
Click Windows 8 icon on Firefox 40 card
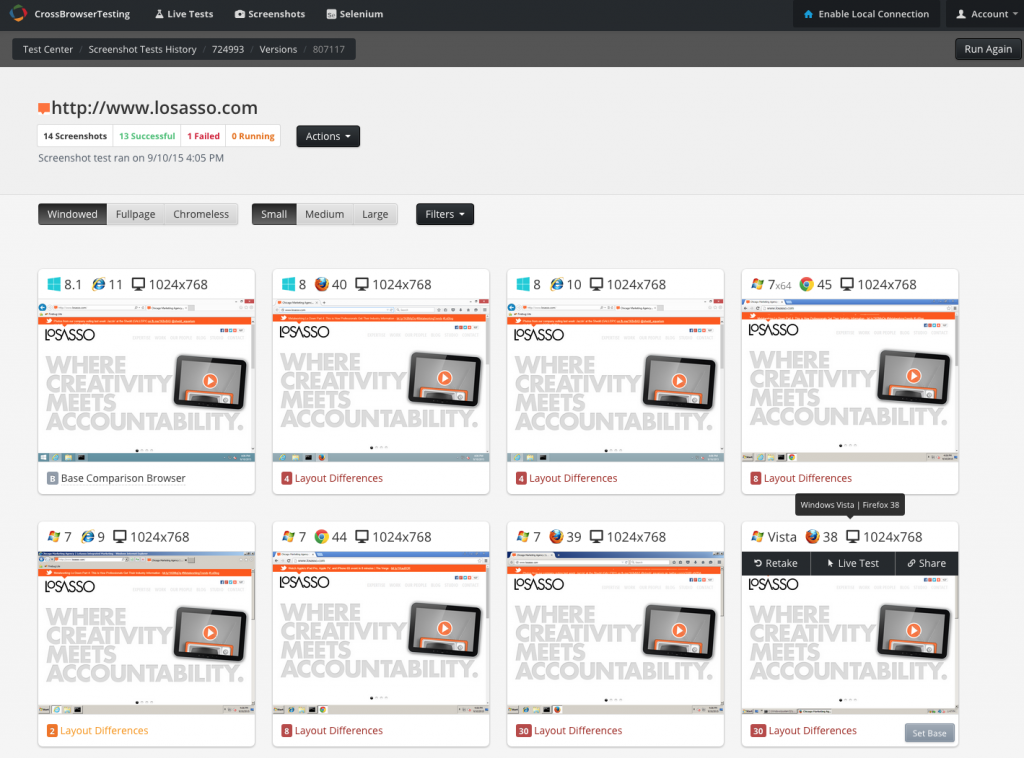click(x=288, y=284)
